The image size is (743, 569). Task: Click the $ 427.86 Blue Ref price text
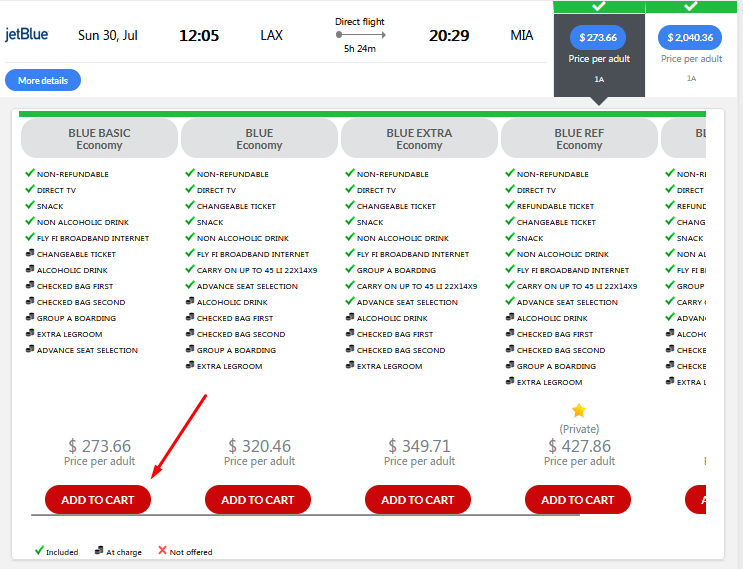pos(579,446)
